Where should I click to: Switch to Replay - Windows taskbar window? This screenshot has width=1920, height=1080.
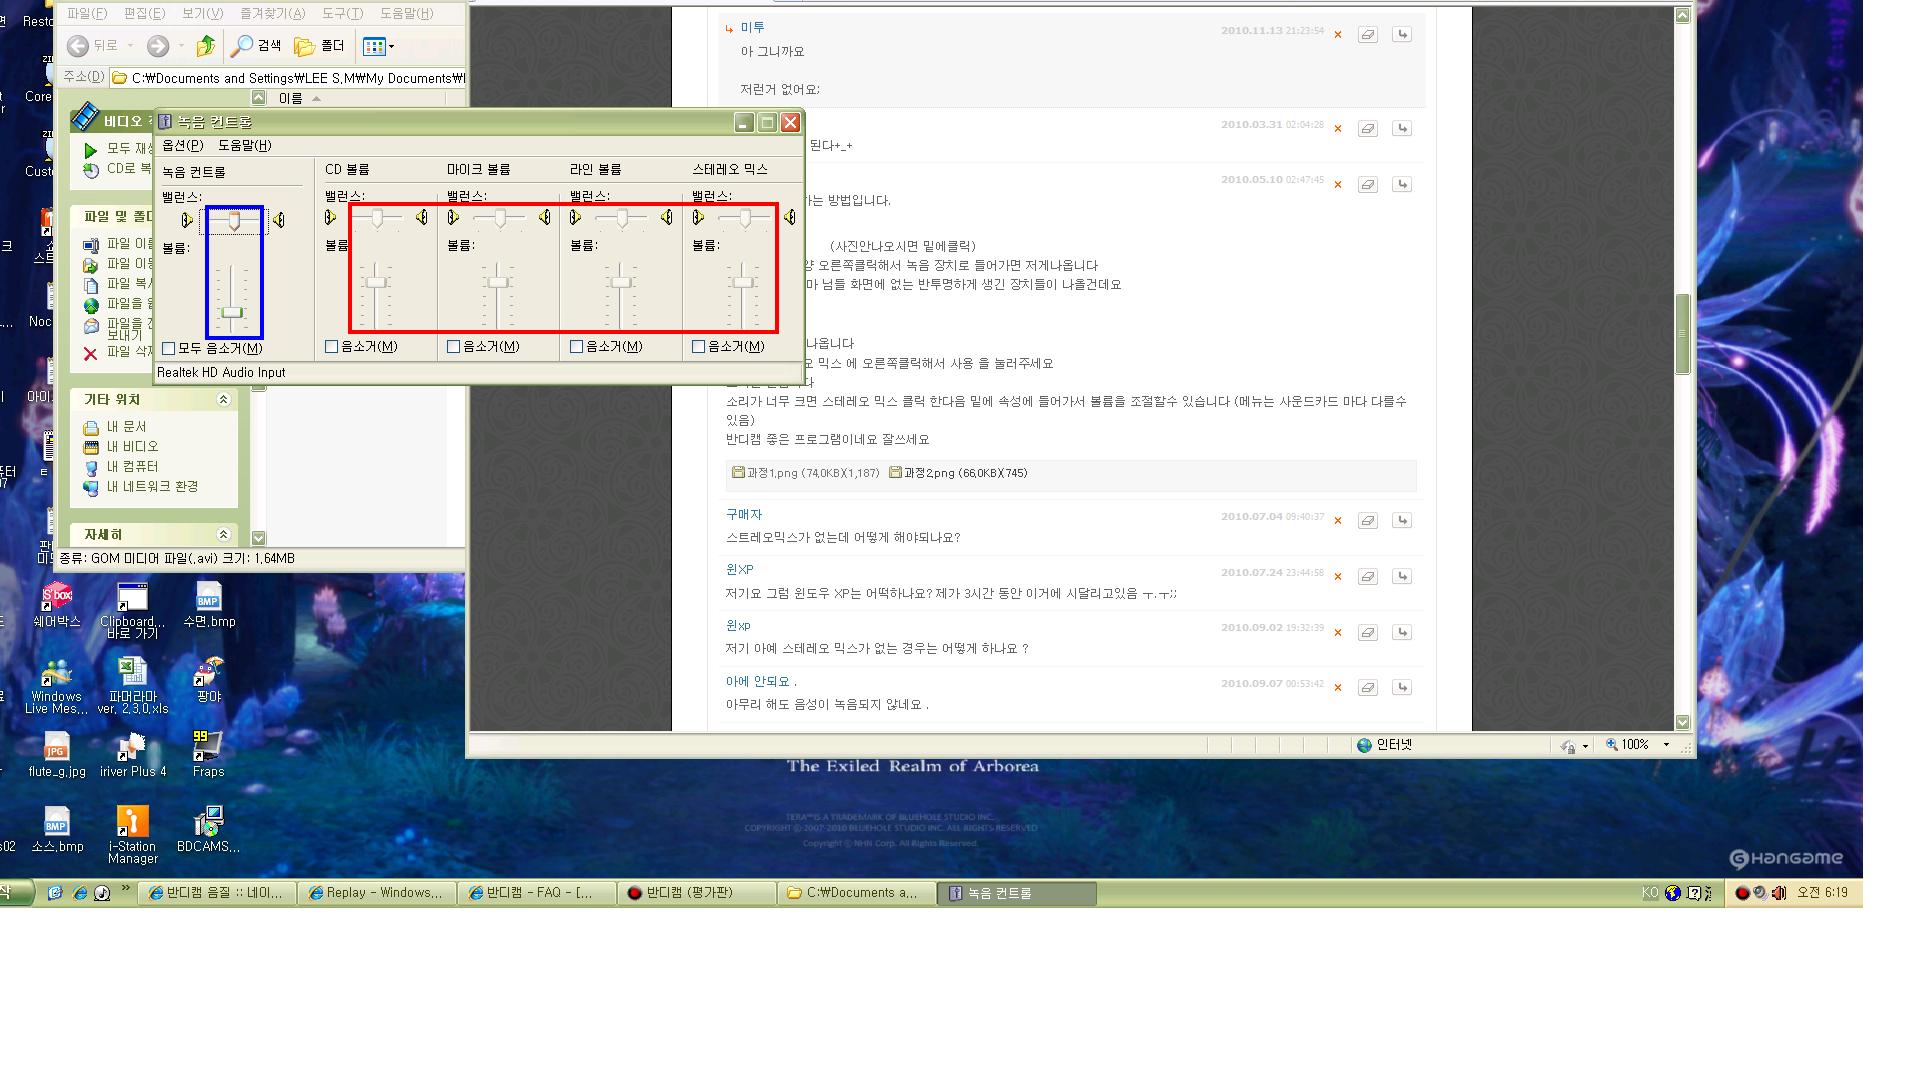coord(377,893)
